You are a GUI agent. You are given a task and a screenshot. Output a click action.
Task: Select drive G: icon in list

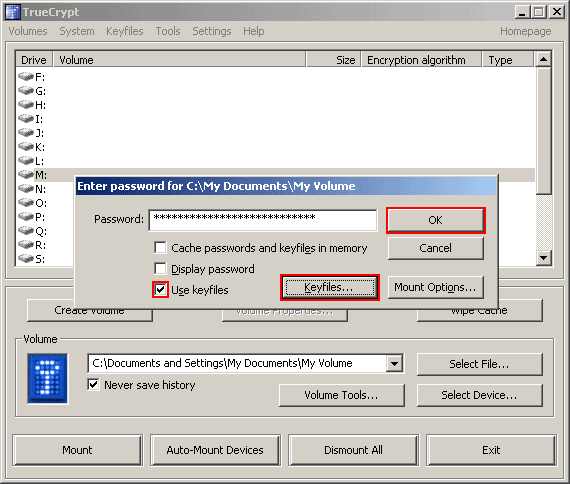tap(26, 91)
